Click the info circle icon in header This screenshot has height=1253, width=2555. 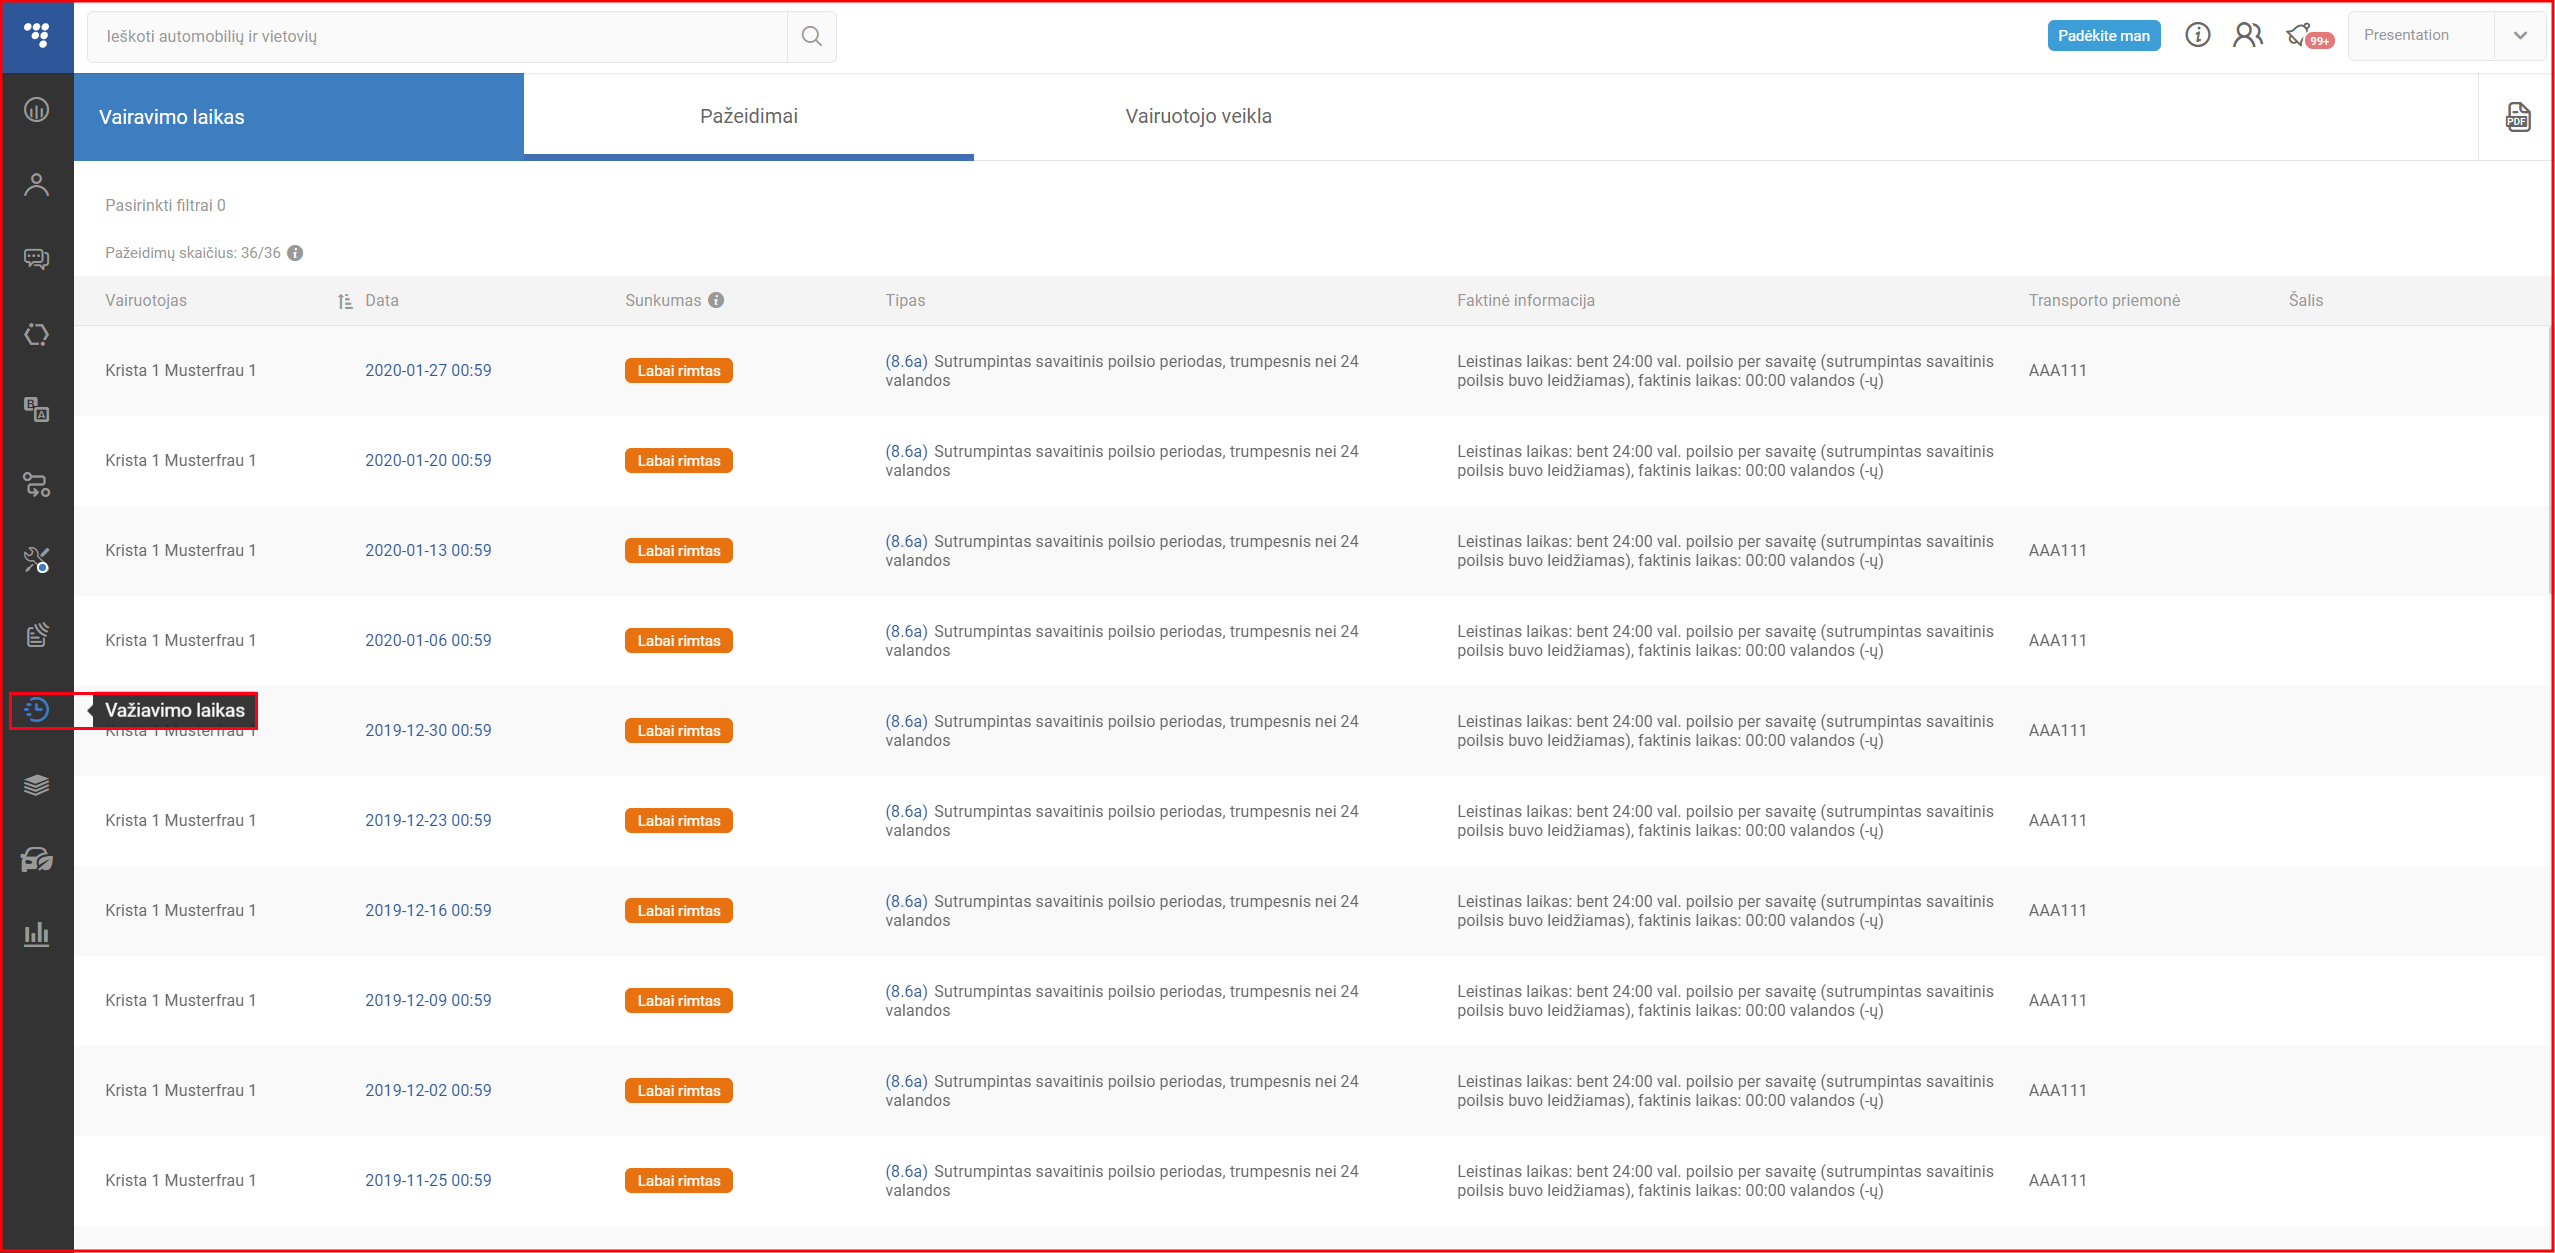pyautogui.click(x=2197, y=36)
